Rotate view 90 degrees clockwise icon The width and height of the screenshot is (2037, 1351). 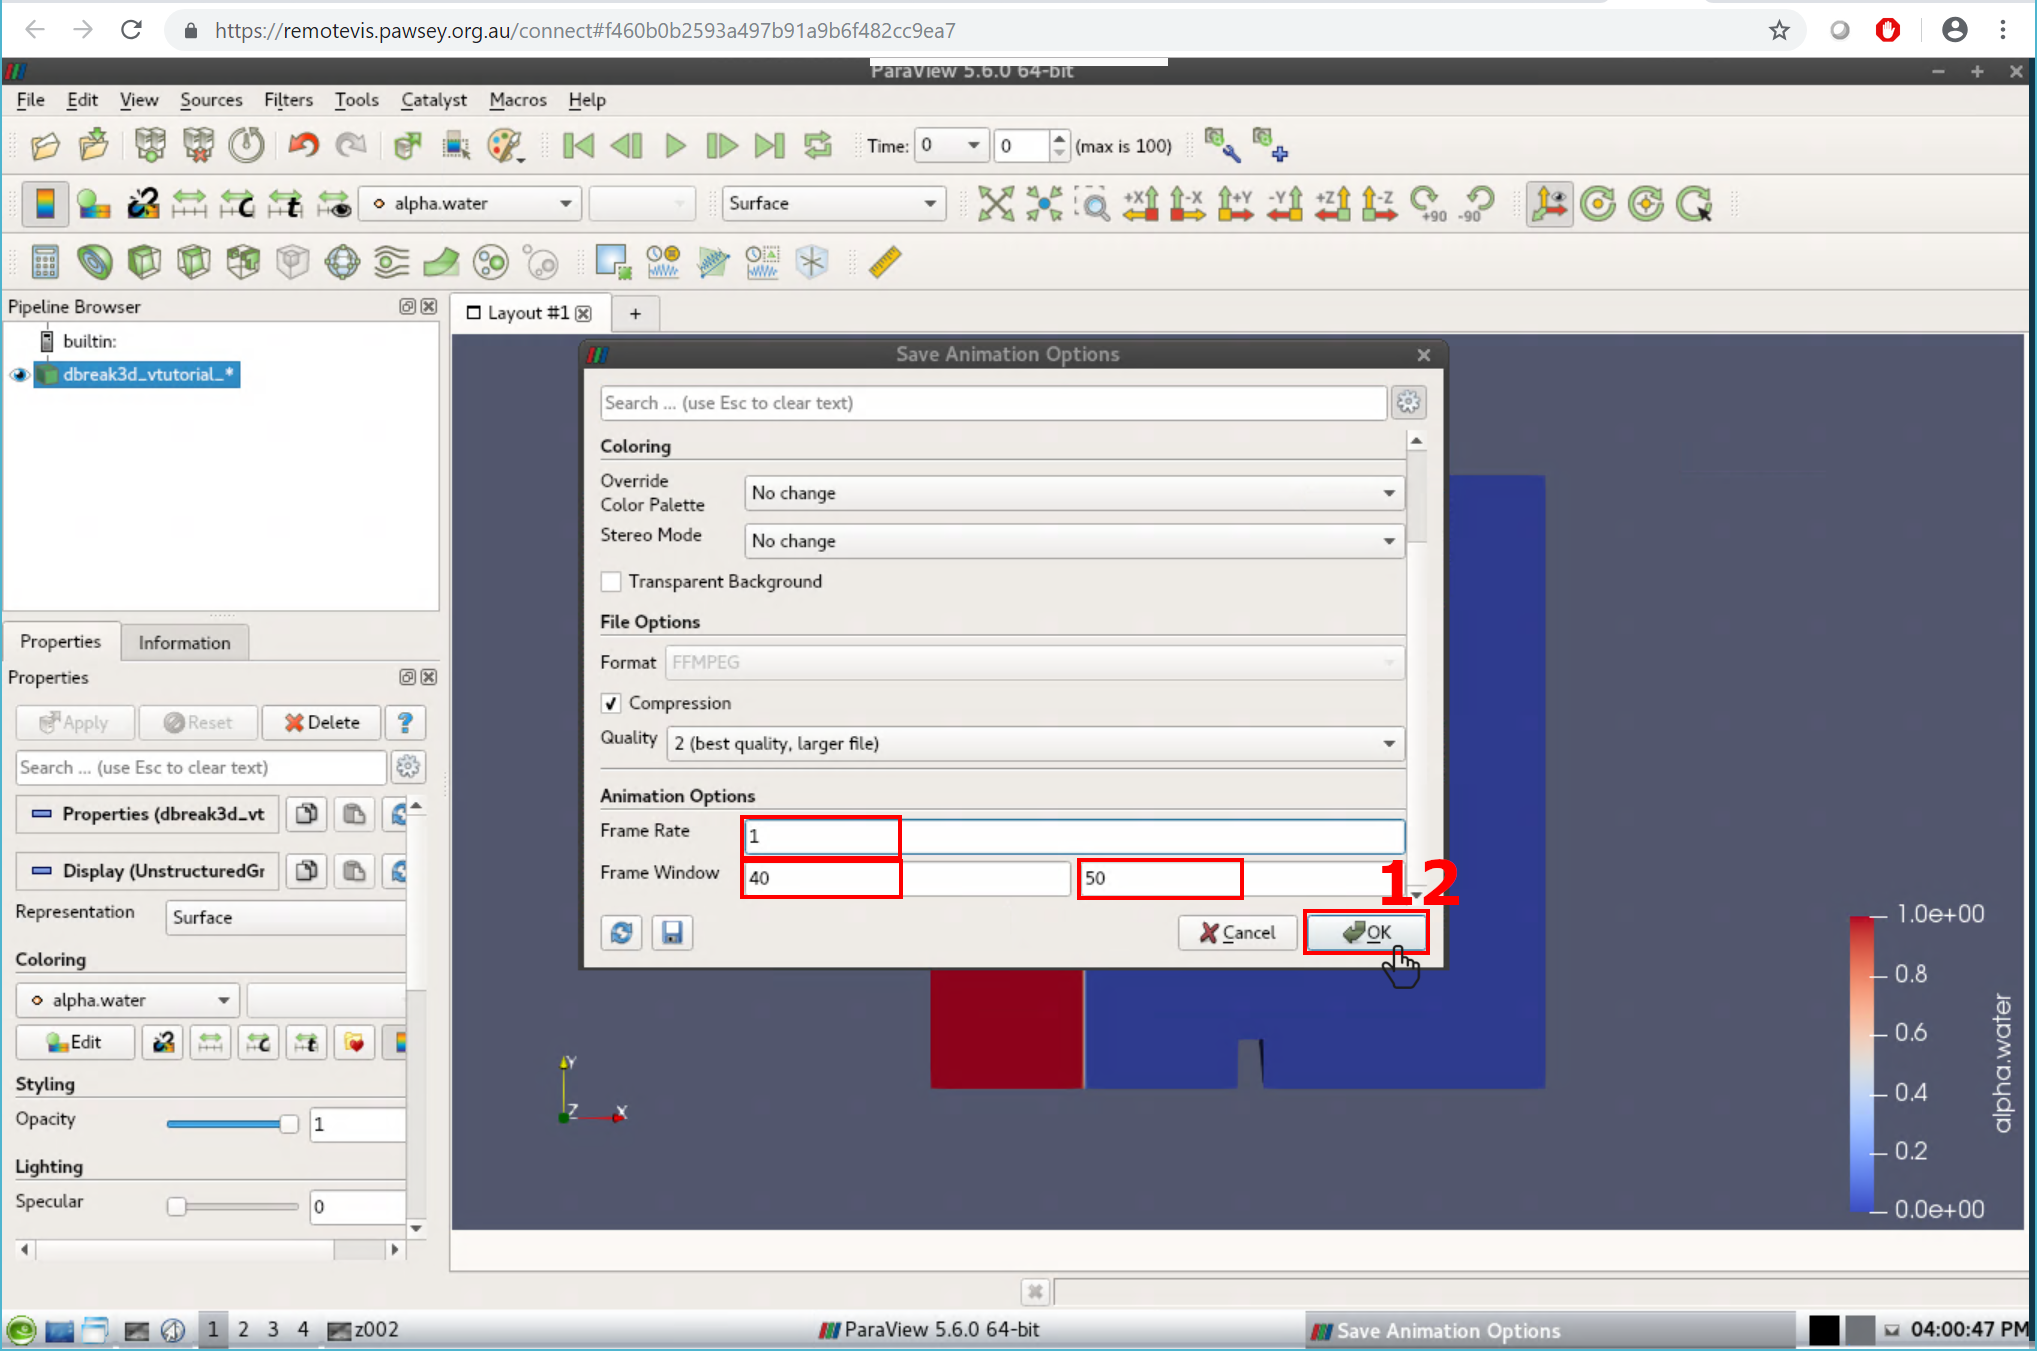pos(1428,204)
